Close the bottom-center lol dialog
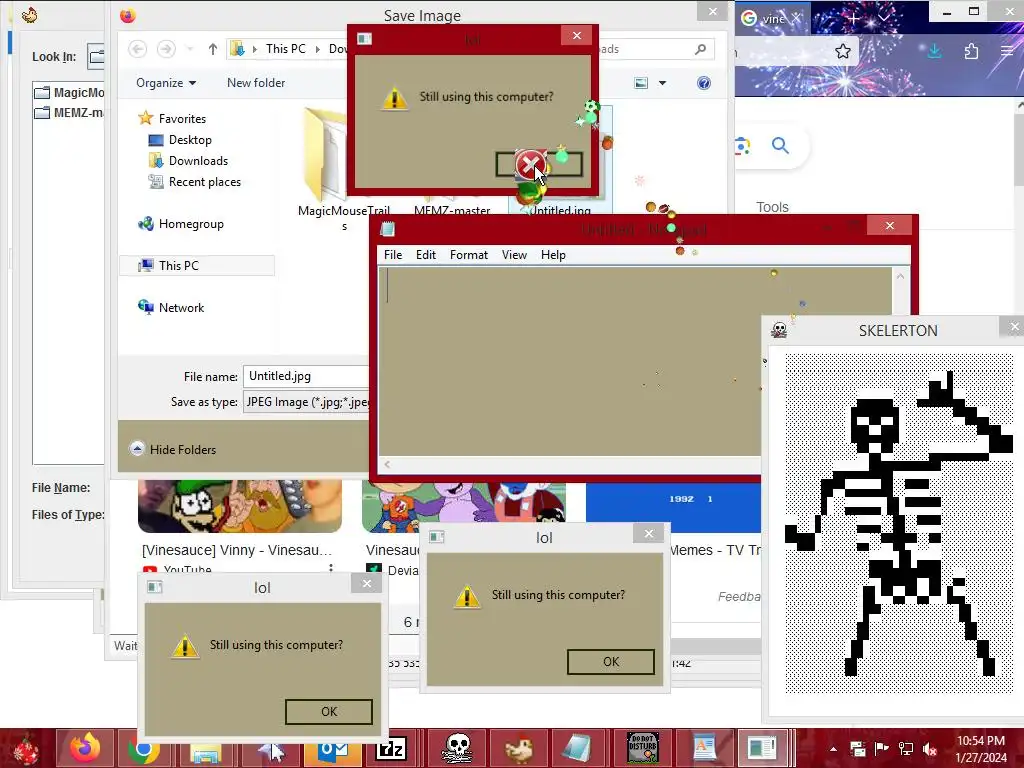The width and height of the screenshot is (1024, 768). [648, 534]
